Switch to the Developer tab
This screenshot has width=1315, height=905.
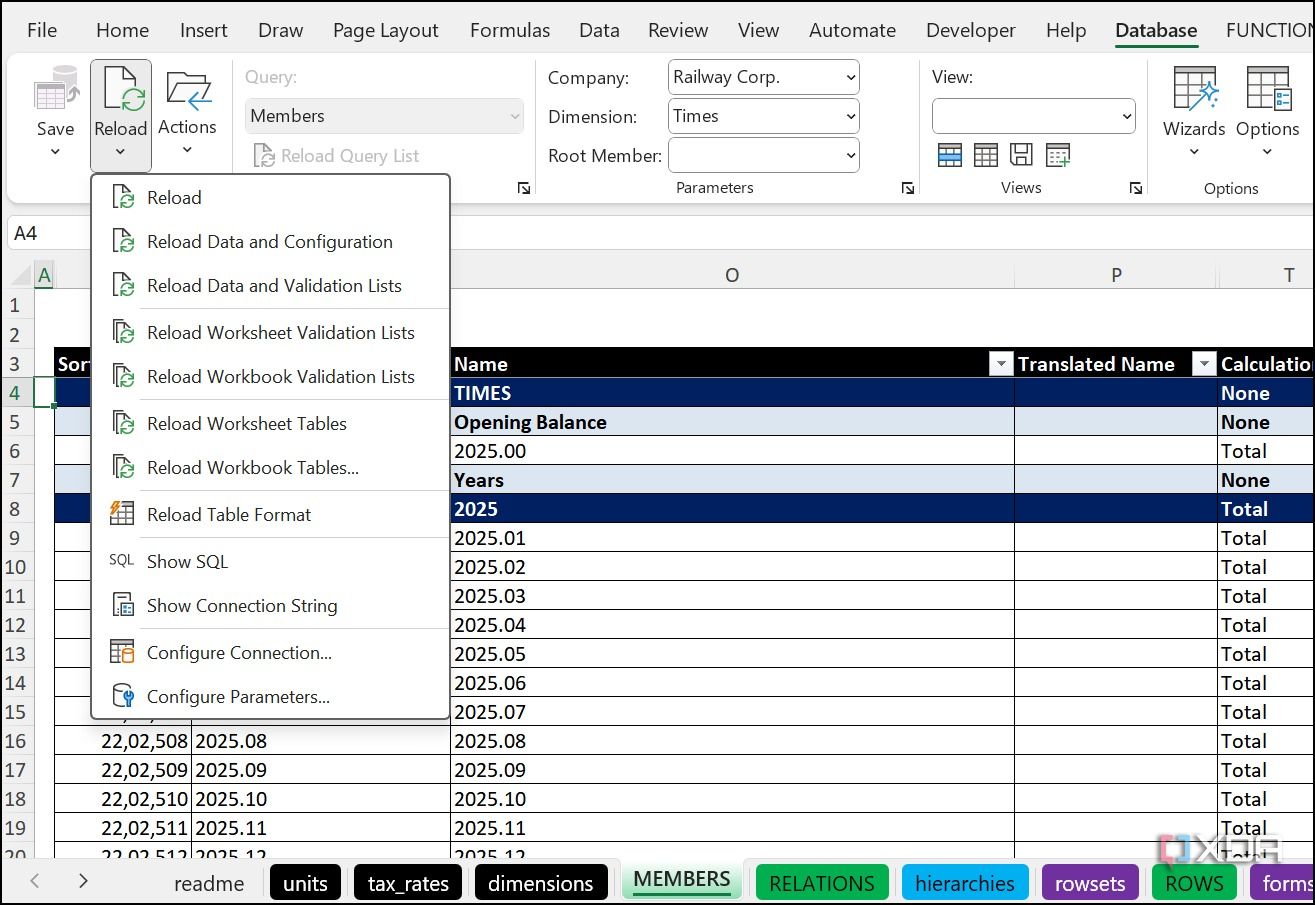tap(971, 30)
